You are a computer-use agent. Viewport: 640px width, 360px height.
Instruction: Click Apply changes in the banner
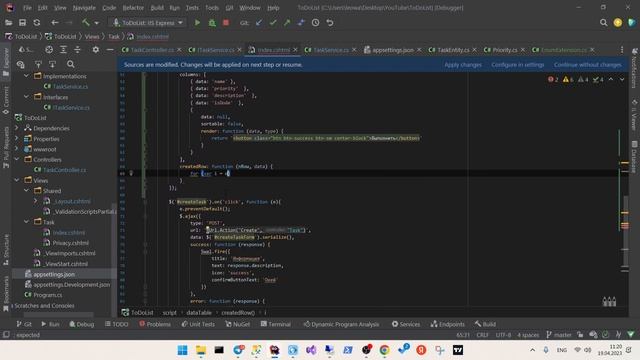(x=463, y=64)
